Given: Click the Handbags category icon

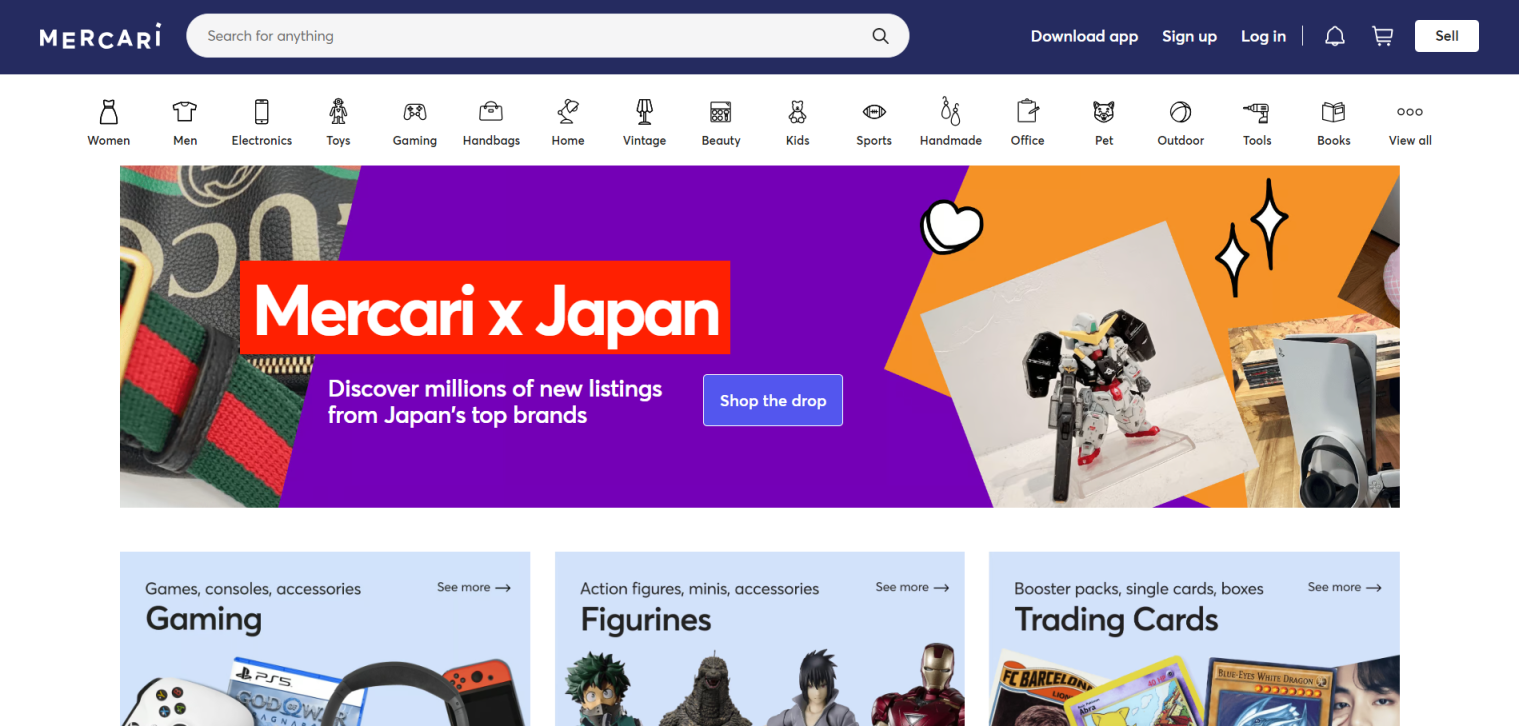Looking at the screenshot, I should (491, 120).
